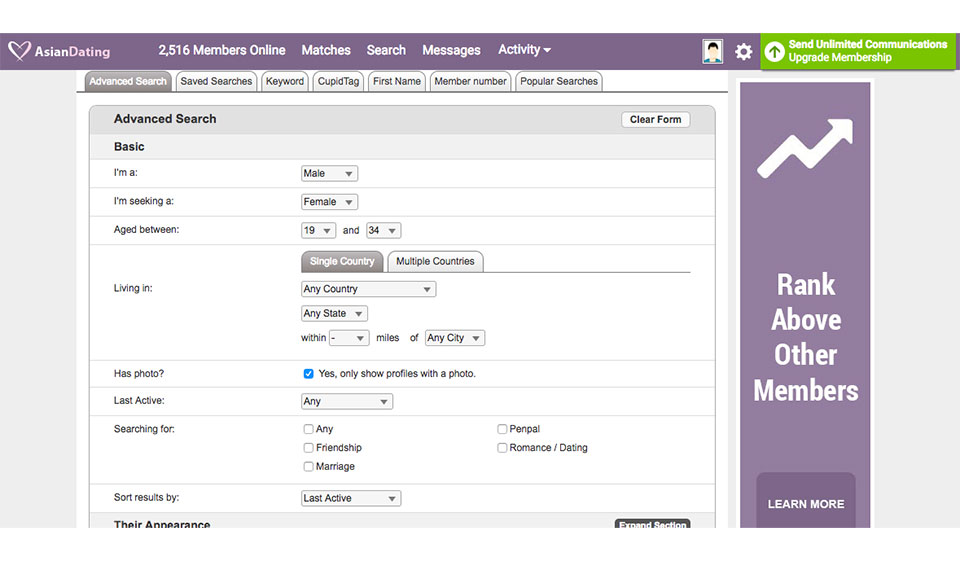Tick the Romance / Dating checkbox
This screenshot has height=561, width=960.
(502, 448)
